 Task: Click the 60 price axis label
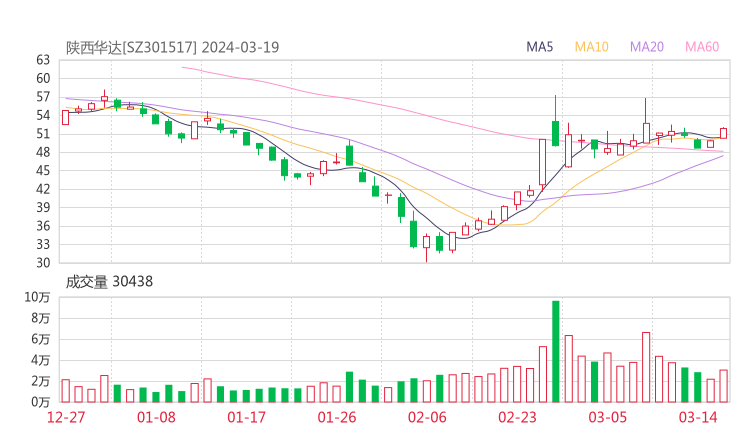point(43,78)
